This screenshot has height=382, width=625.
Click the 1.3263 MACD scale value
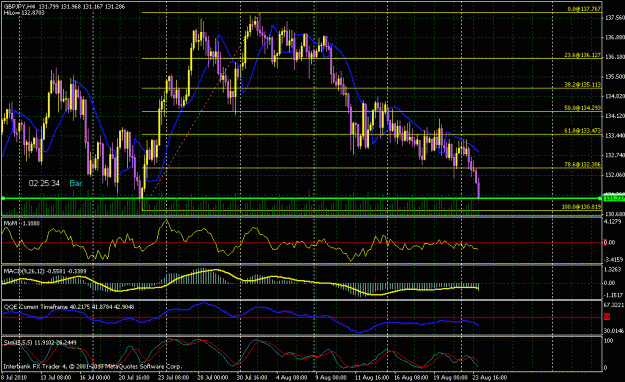pos(613,270)
